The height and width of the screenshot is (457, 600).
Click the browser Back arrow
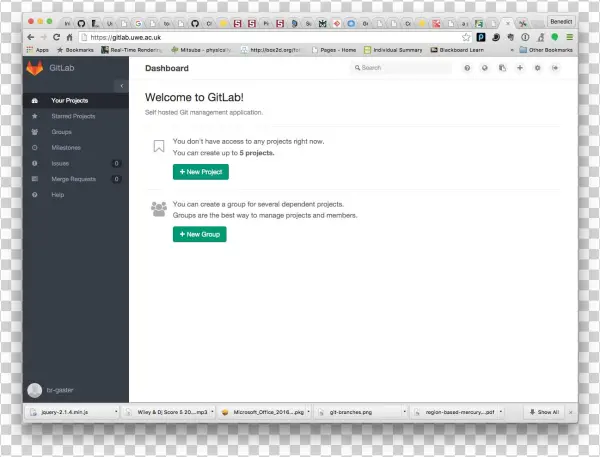[31, 37]
